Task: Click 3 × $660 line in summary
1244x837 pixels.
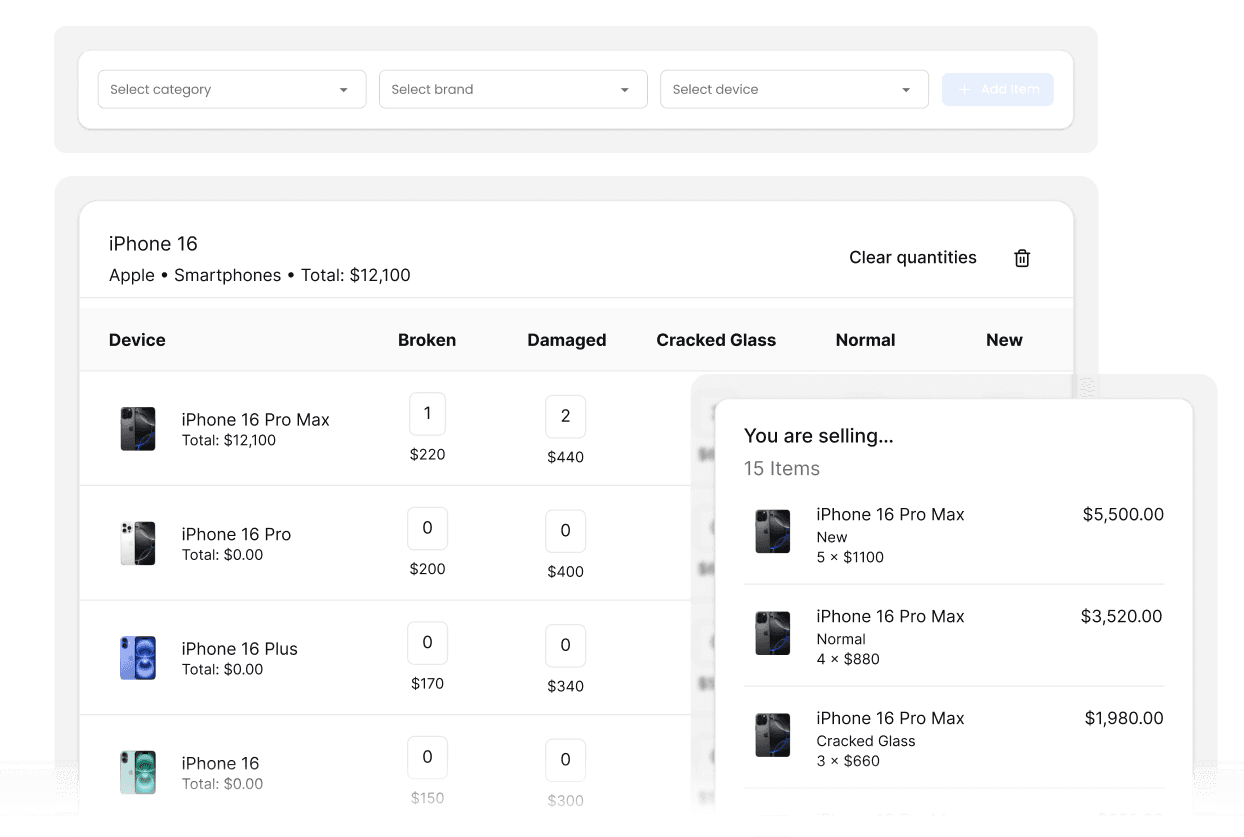Action: coord(848,761)
